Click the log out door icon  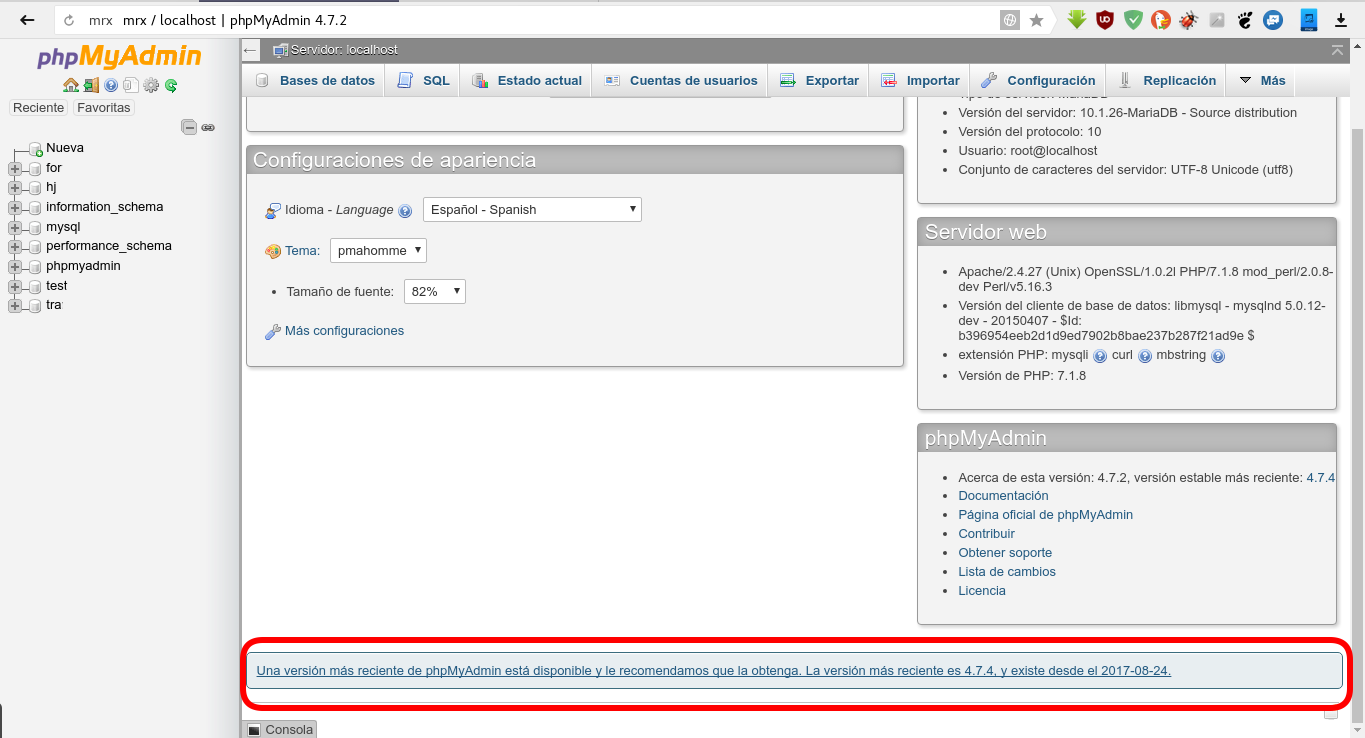[91, 86]
